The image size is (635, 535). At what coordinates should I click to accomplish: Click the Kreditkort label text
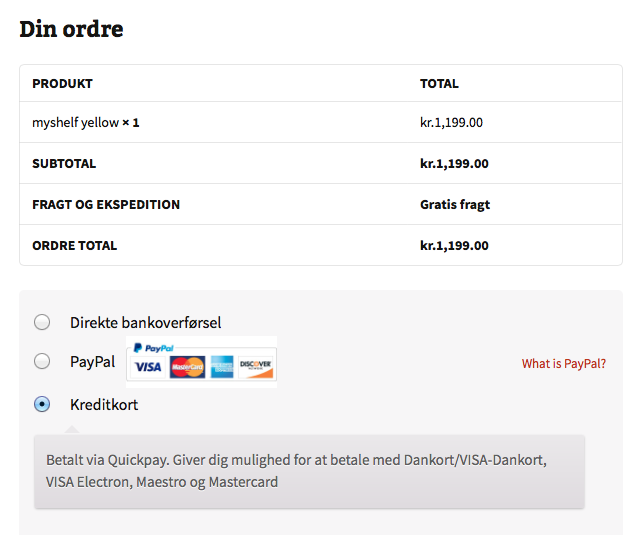point(104,405)
